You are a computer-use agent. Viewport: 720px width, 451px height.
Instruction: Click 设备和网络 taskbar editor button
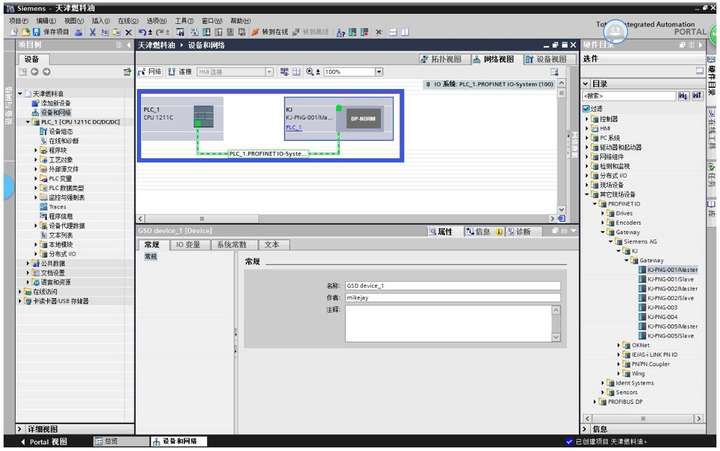(179, 441)
